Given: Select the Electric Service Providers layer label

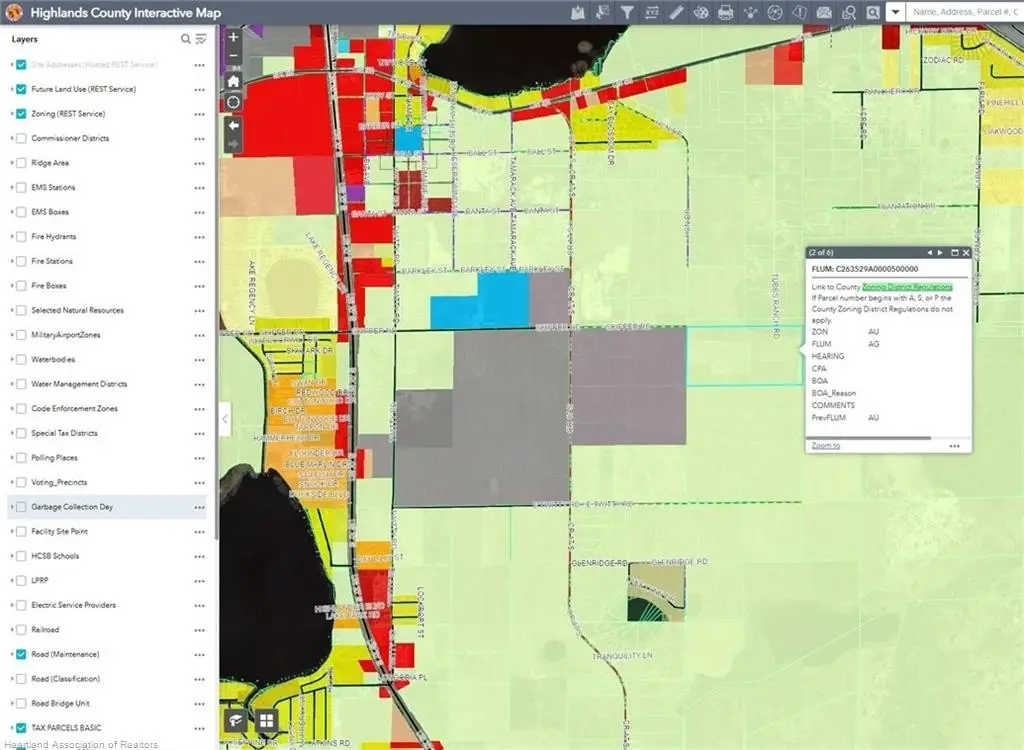Looking at the screenshot, I should click(73, 605).
